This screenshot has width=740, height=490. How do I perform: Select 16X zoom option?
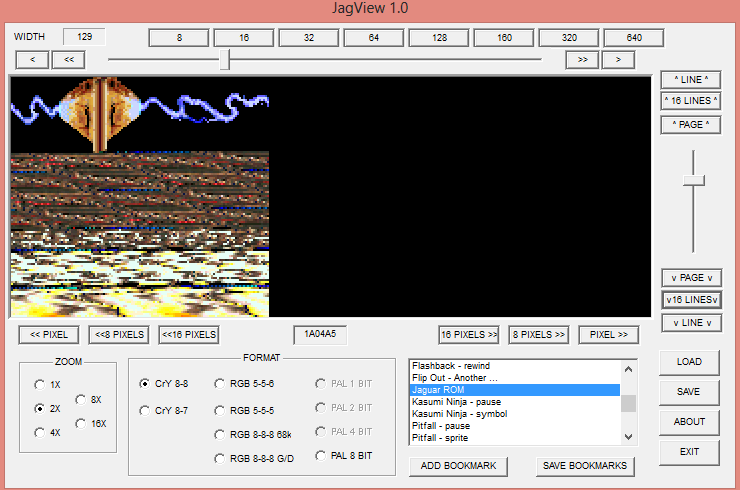point(81,424)
